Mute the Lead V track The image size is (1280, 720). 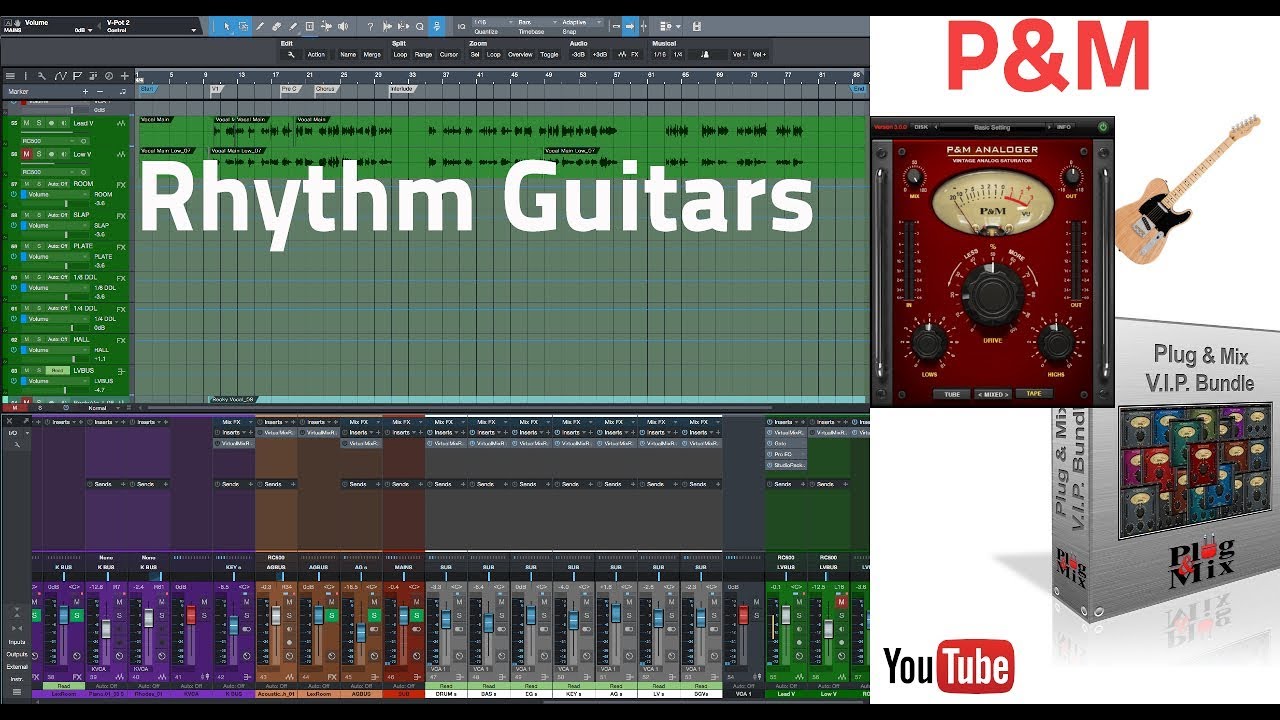[26, 123]
